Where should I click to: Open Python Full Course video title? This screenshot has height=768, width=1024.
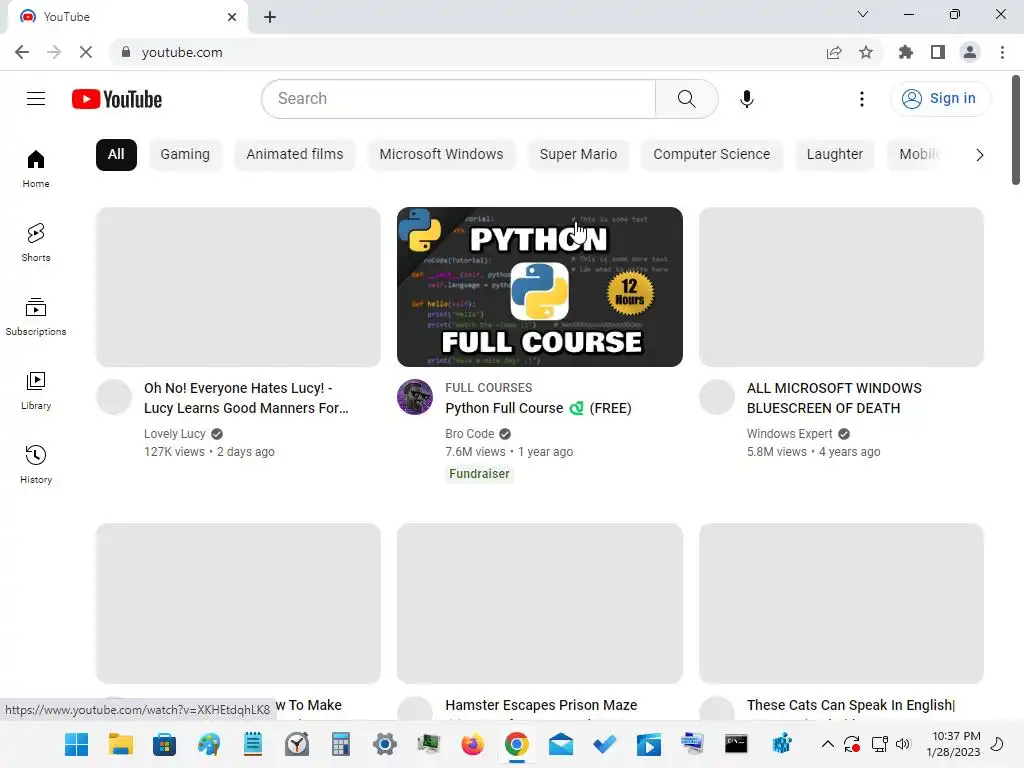(x=538, y=408)
